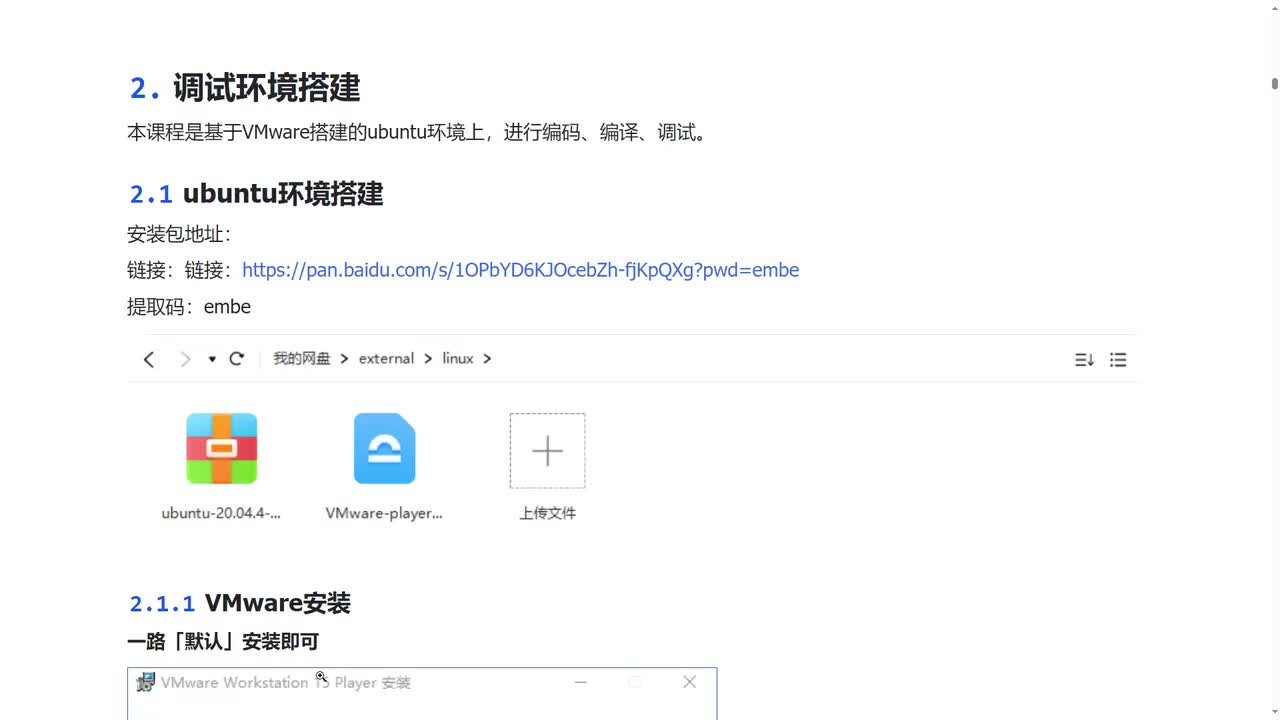
Task: Click the scrollbar up arrow
Action: coord(1275,7)
